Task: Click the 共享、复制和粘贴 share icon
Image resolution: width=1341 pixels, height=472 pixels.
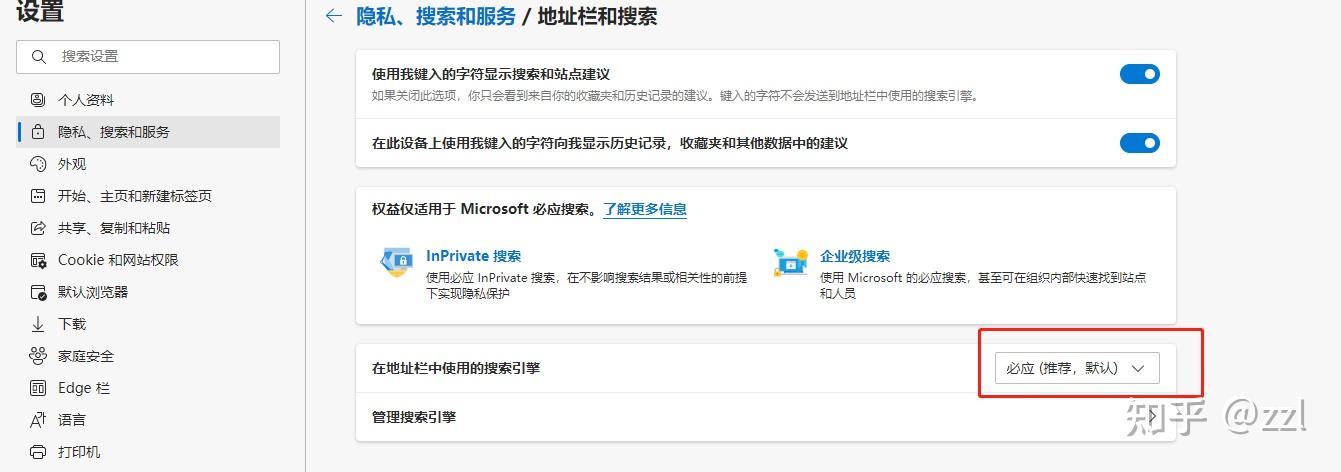Action: (38, 228)
